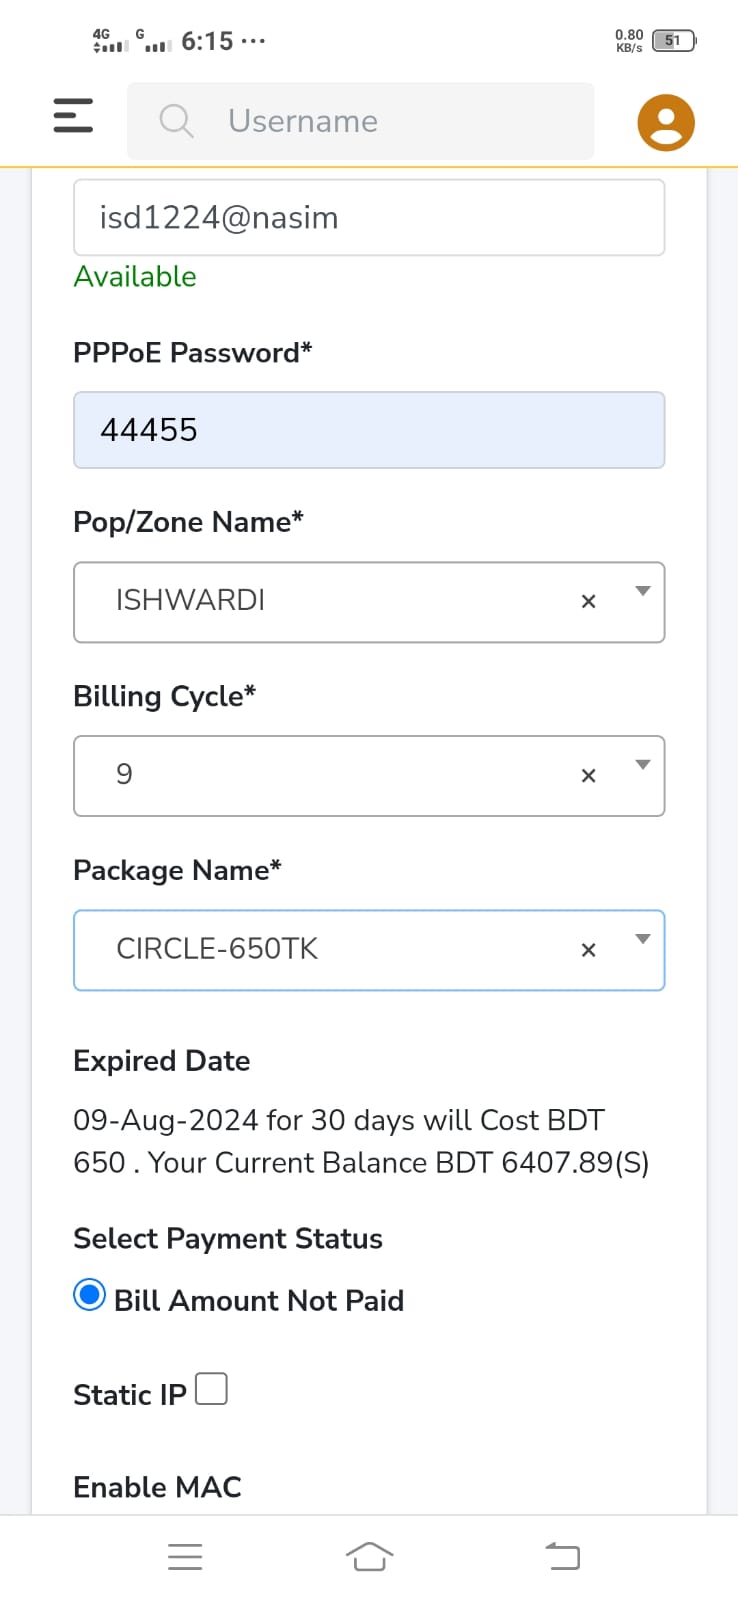Screen dimensions: 738x1600
Task: Remove the CIRCLE-650TK package selection
Action: coord(588,950)
